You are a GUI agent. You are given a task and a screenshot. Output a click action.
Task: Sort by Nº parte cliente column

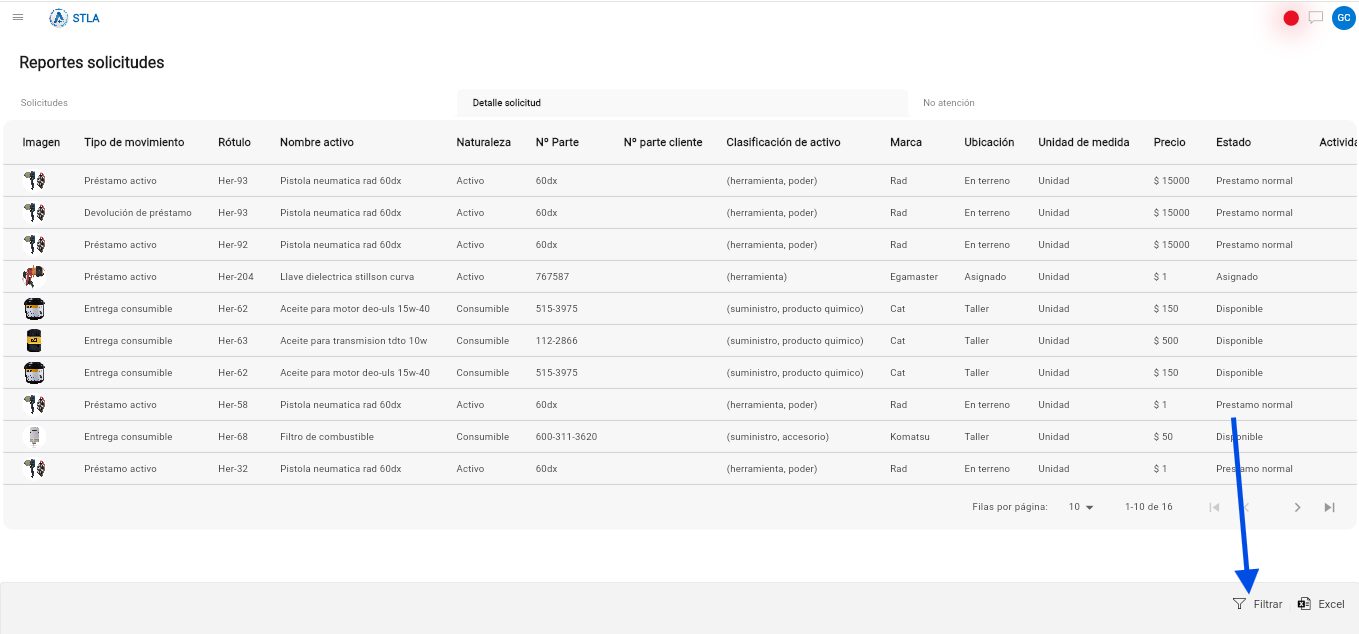663,142
